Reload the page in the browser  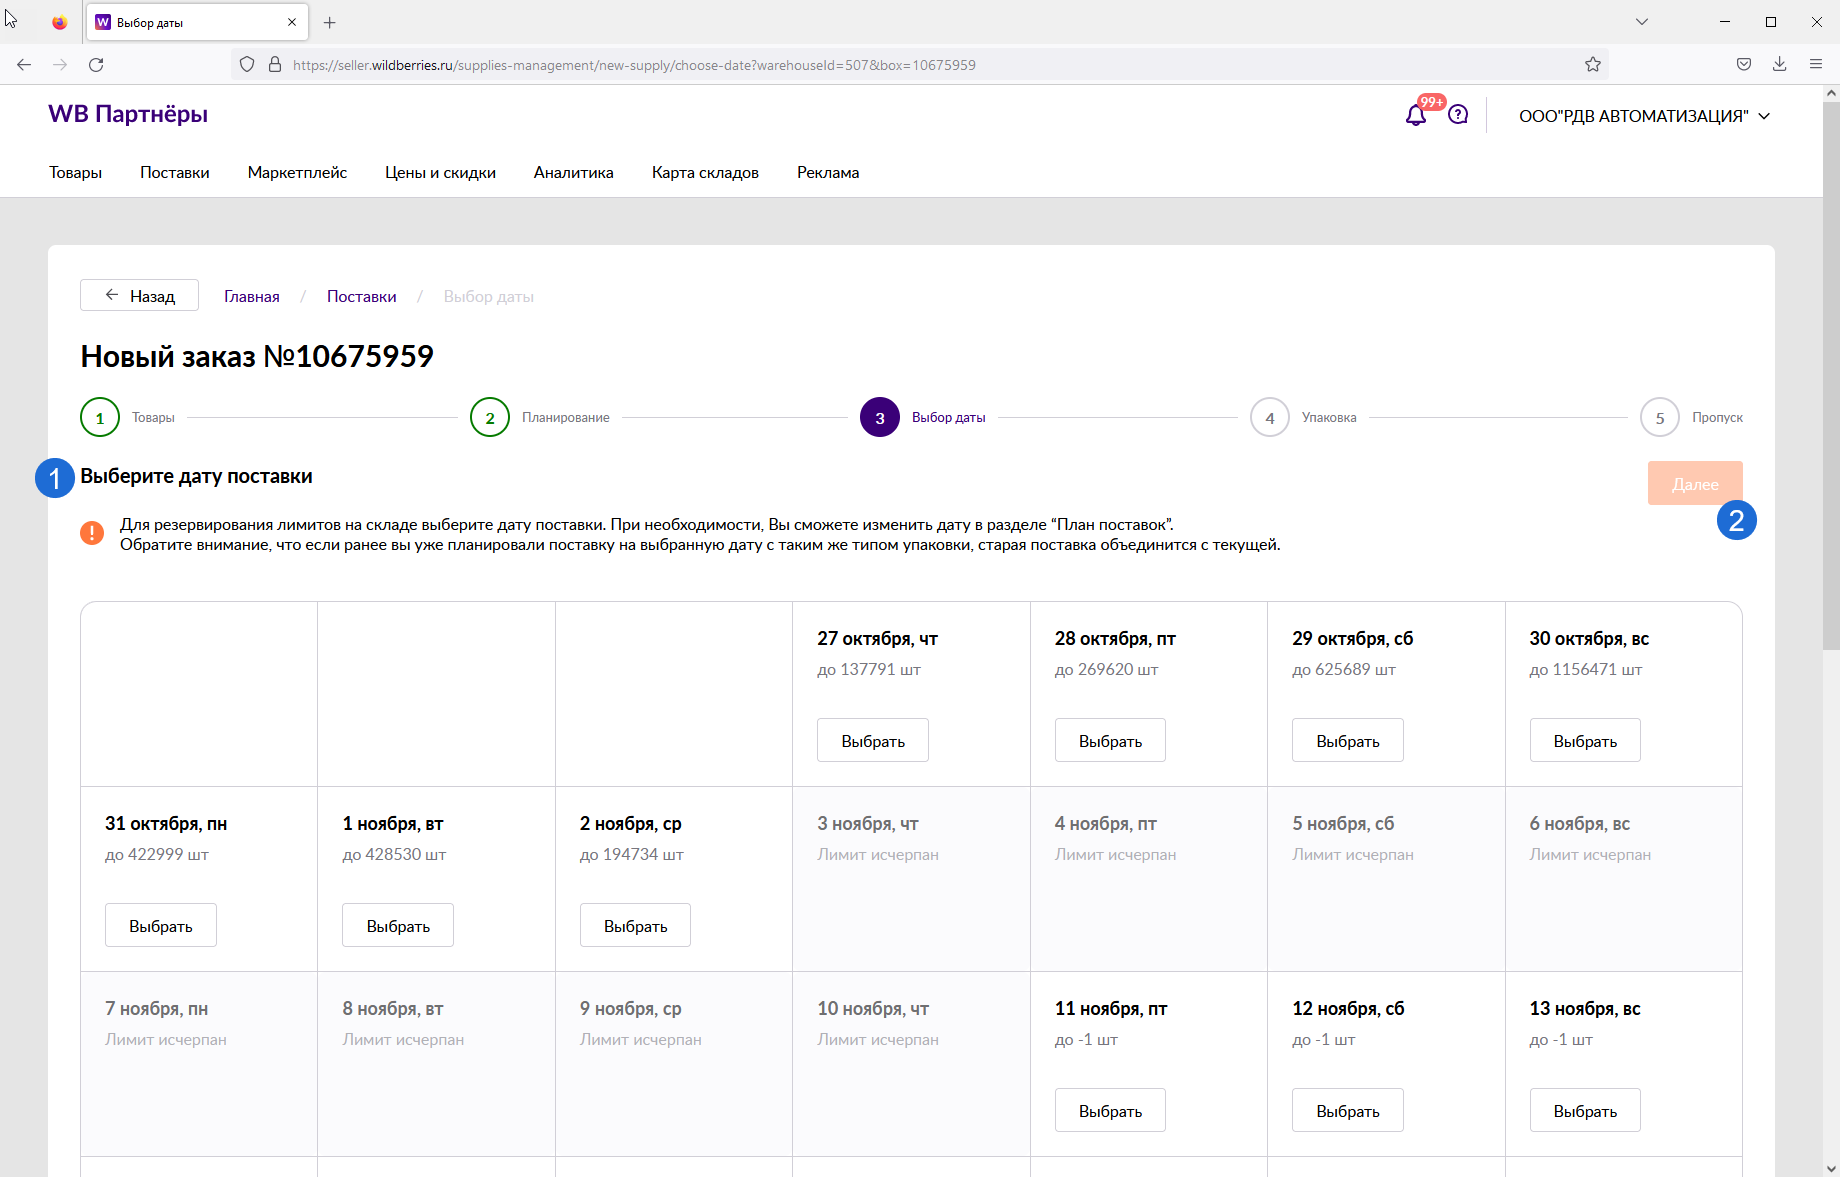pos(96,65)
